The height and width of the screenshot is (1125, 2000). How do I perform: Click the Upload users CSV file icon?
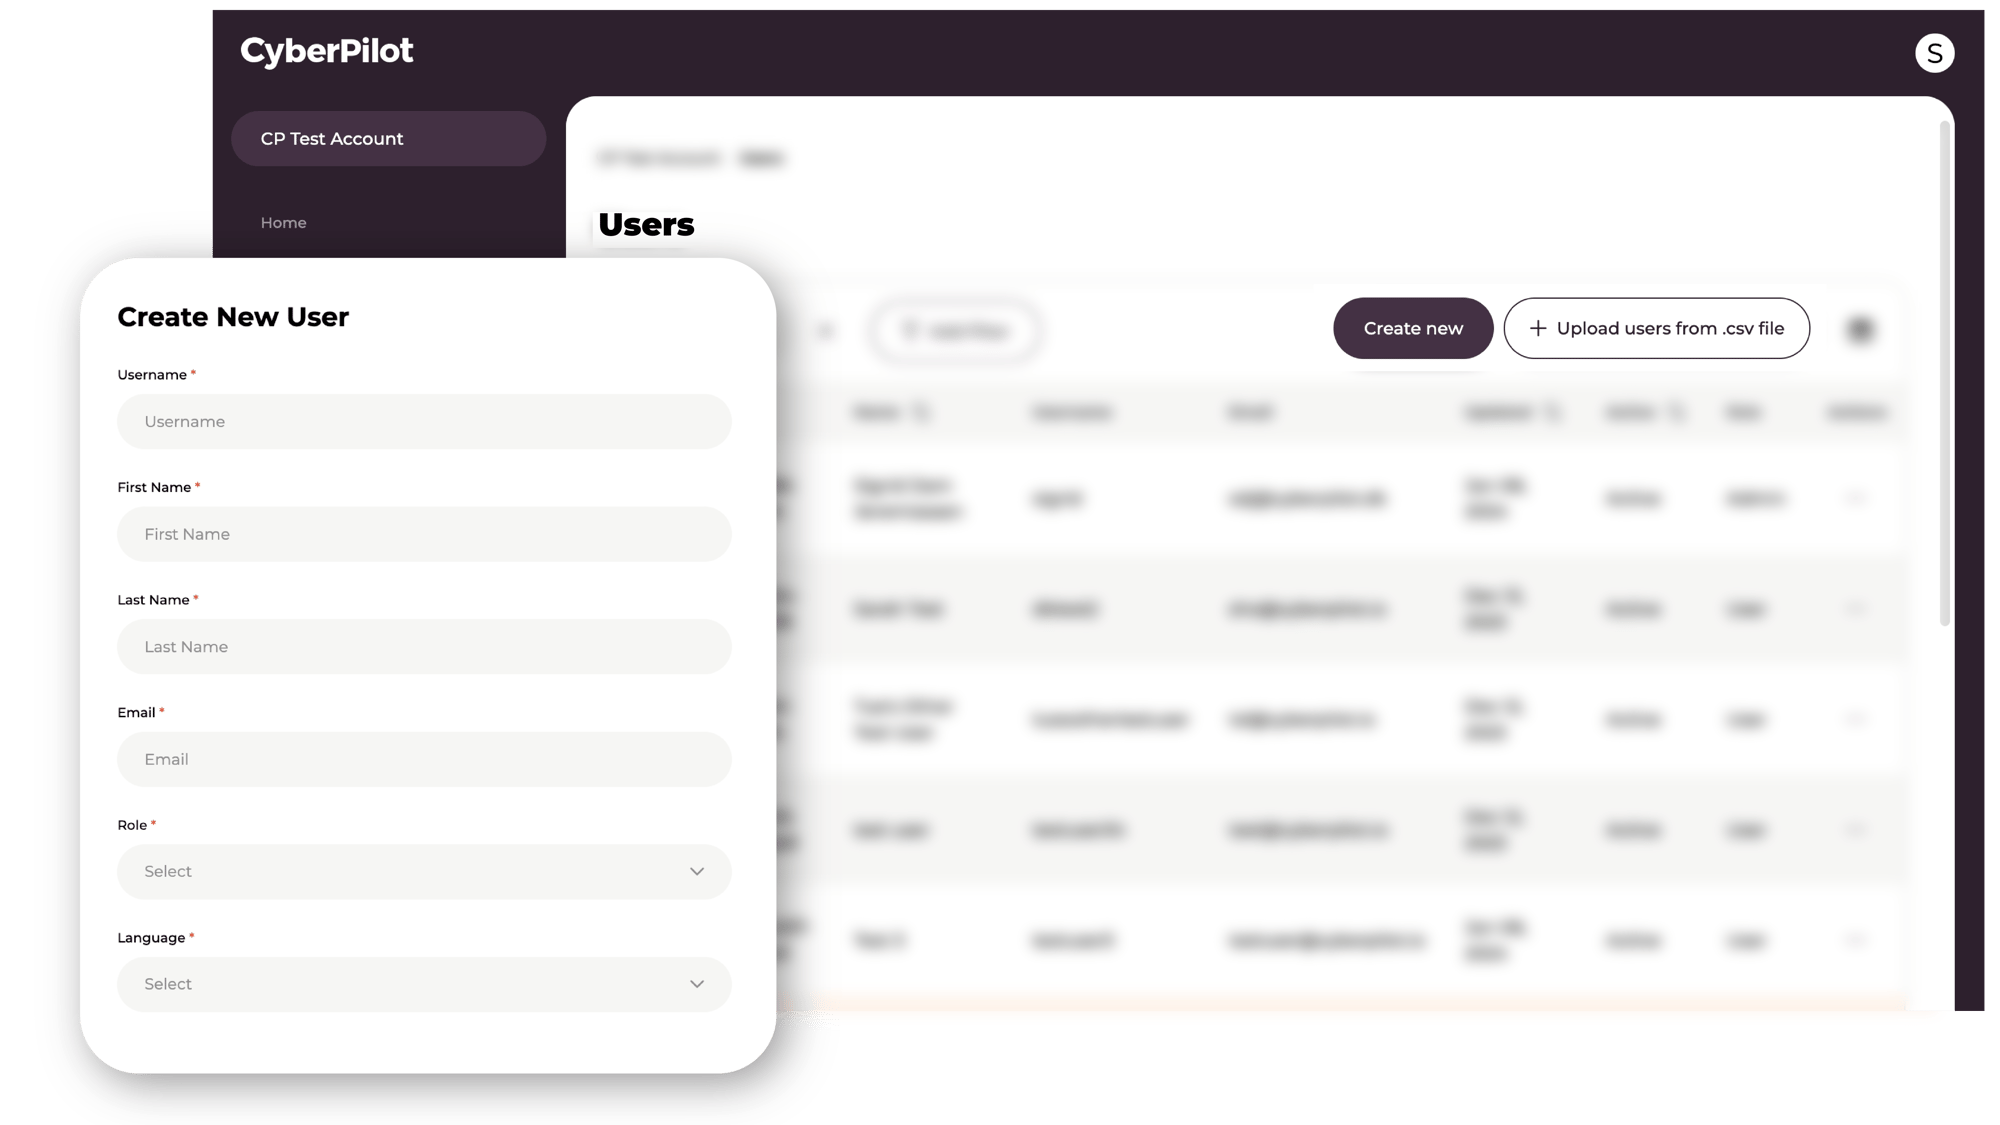click(1537, 327)
